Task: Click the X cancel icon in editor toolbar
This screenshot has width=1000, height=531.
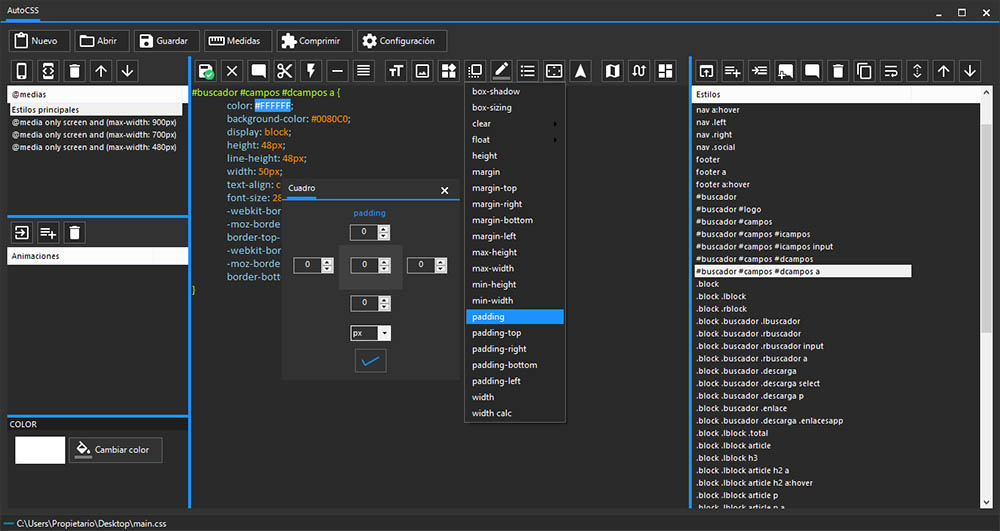Action: tap(232, 71)
